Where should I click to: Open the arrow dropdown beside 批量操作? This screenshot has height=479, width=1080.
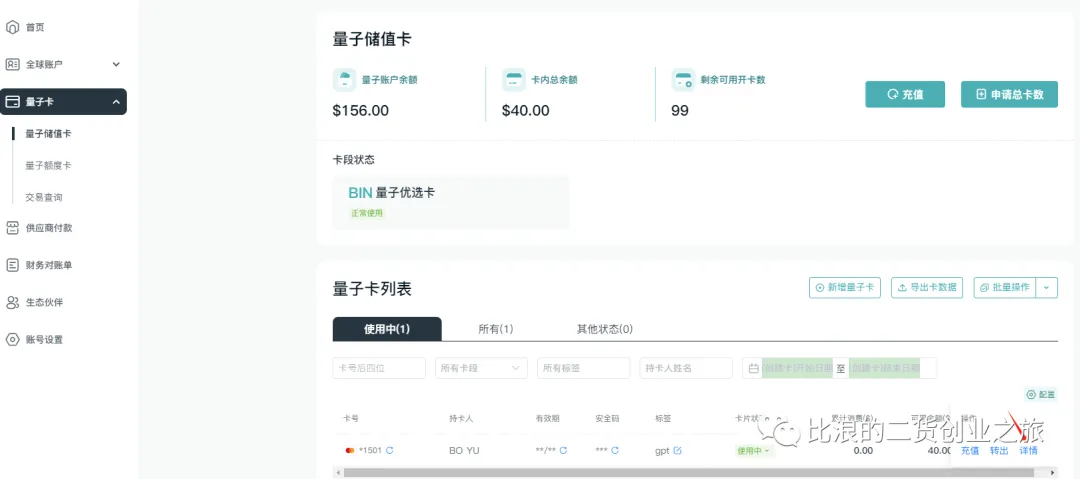tap(1047, 288)
